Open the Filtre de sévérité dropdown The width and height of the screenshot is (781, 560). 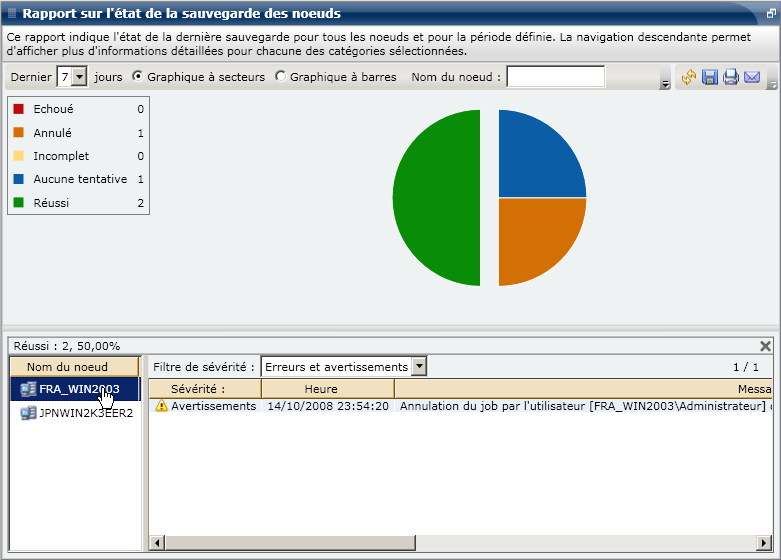(x=419, y=367)
